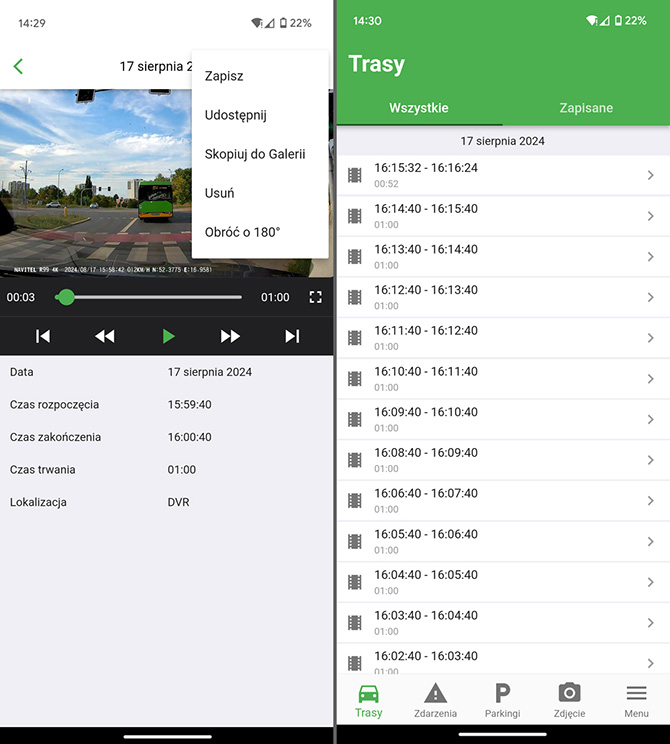
Task: Click the Lokalizacja value DVR
Action: pyautogui.click(x=178, y=502)
